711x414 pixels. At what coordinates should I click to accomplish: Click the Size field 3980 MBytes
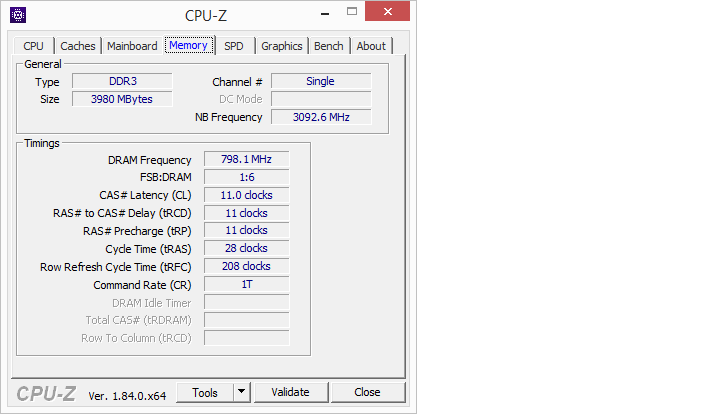pyautogui.click(x=122, y=99)
